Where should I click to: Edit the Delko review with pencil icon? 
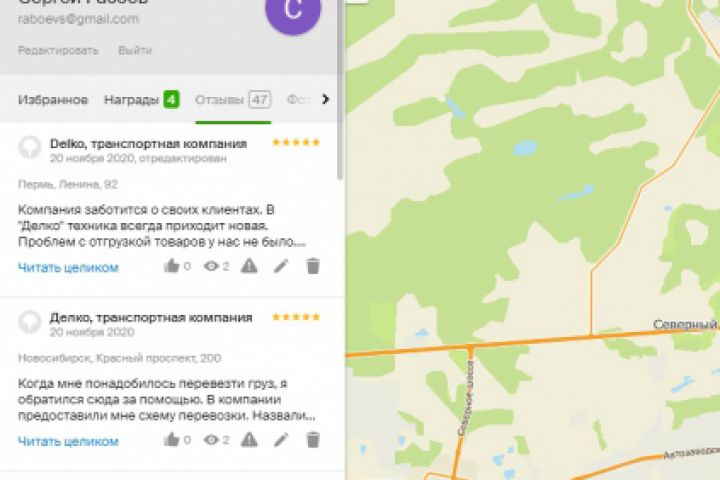tap(281, 265)
